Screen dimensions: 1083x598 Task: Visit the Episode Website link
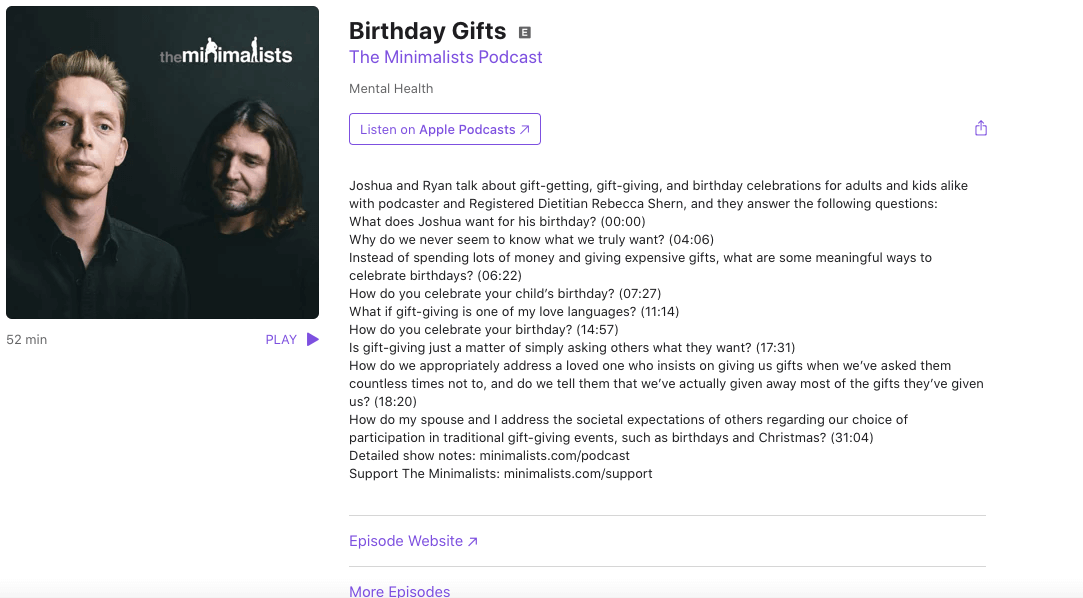[404, 540]
